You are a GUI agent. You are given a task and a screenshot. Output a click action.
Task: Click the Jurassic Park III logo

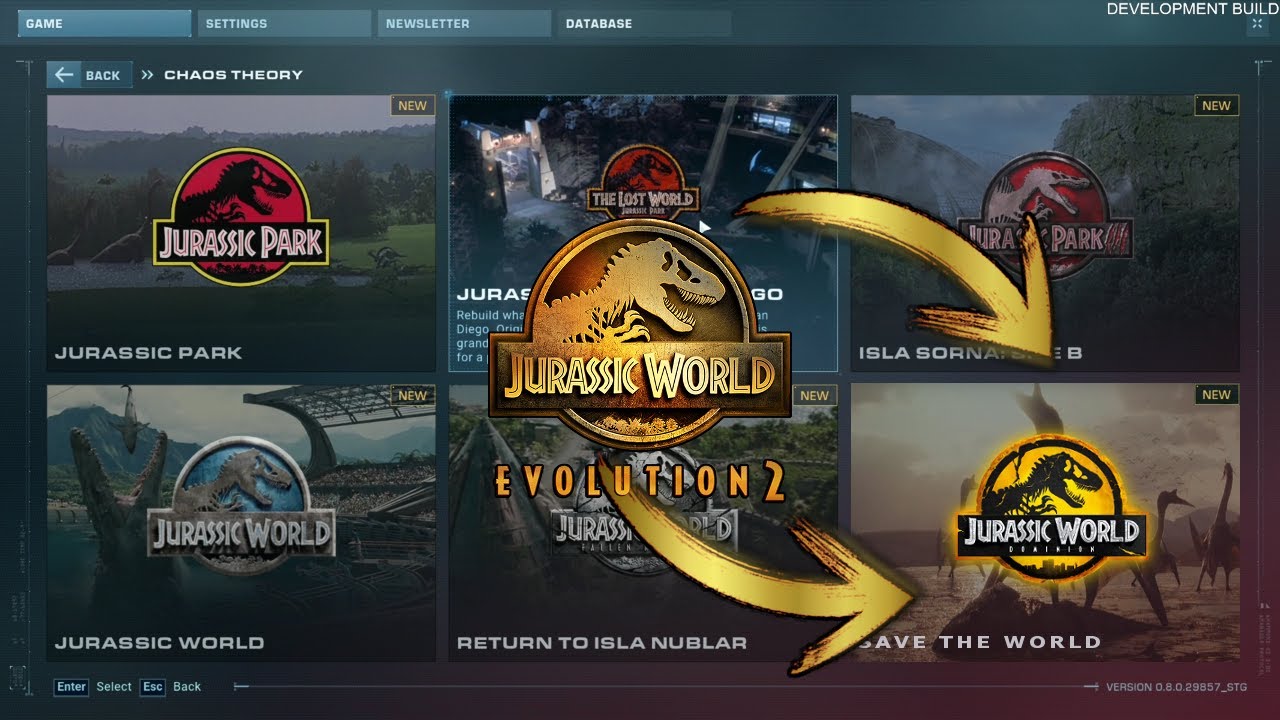coord(1046,215)
